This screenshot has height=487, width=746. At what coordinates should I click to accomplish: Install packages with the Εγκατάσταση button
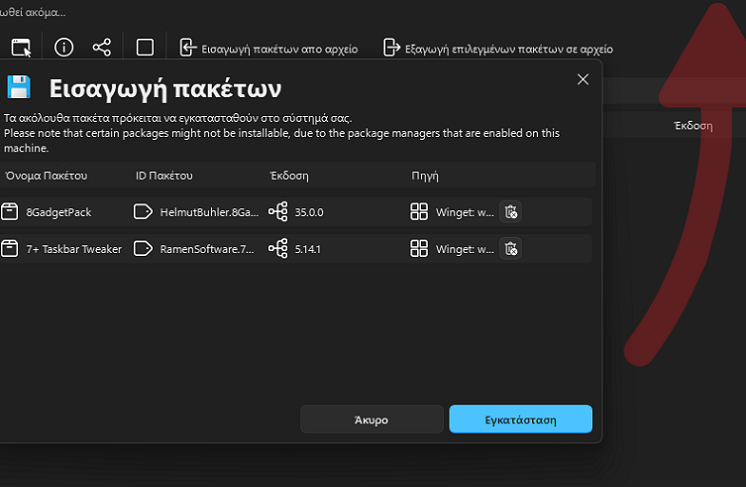coord(520,419)
